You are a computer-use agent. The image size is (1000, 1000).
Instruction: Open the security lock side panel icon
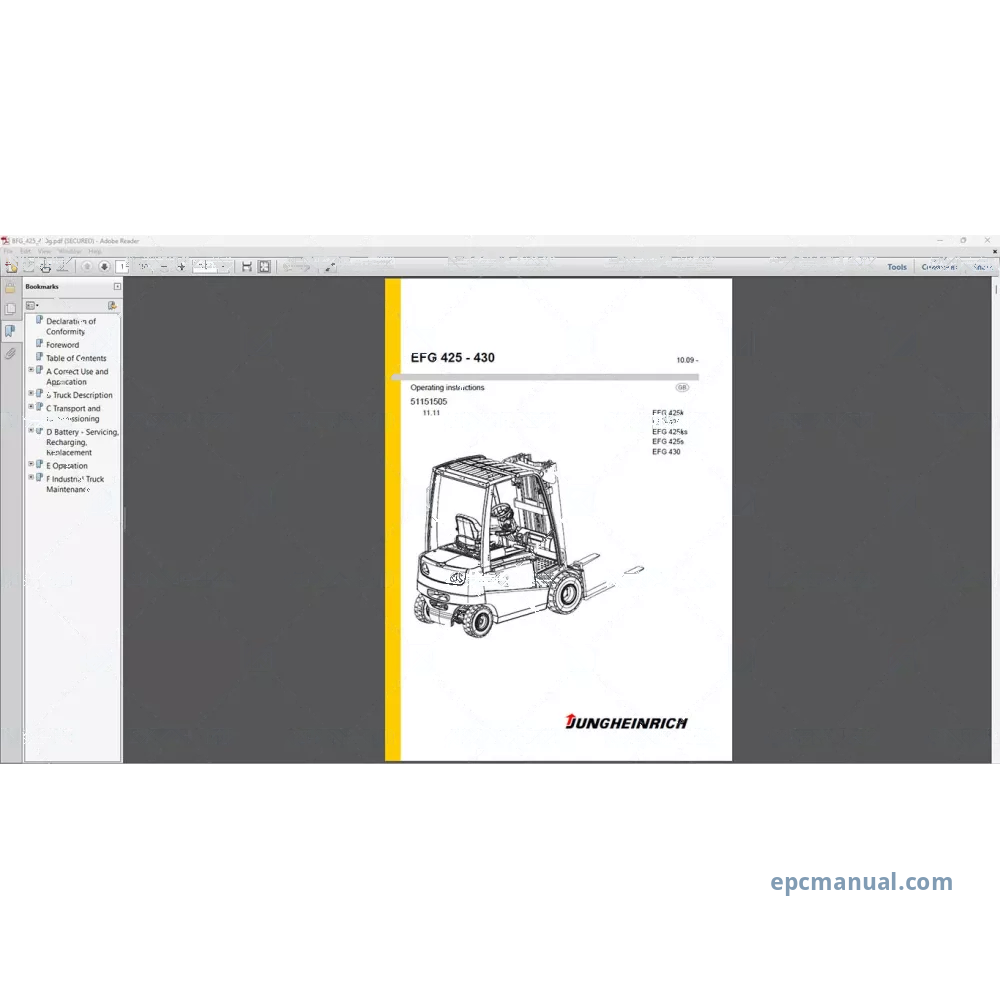point(10,288)
